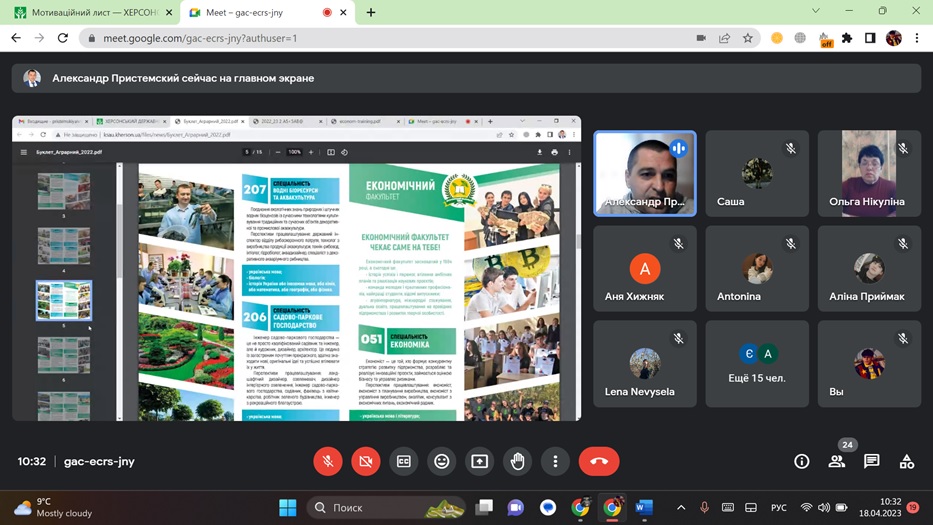Toggle closed captions in the meeting
This screenshot has height=525, width=933.
[404, 461]
